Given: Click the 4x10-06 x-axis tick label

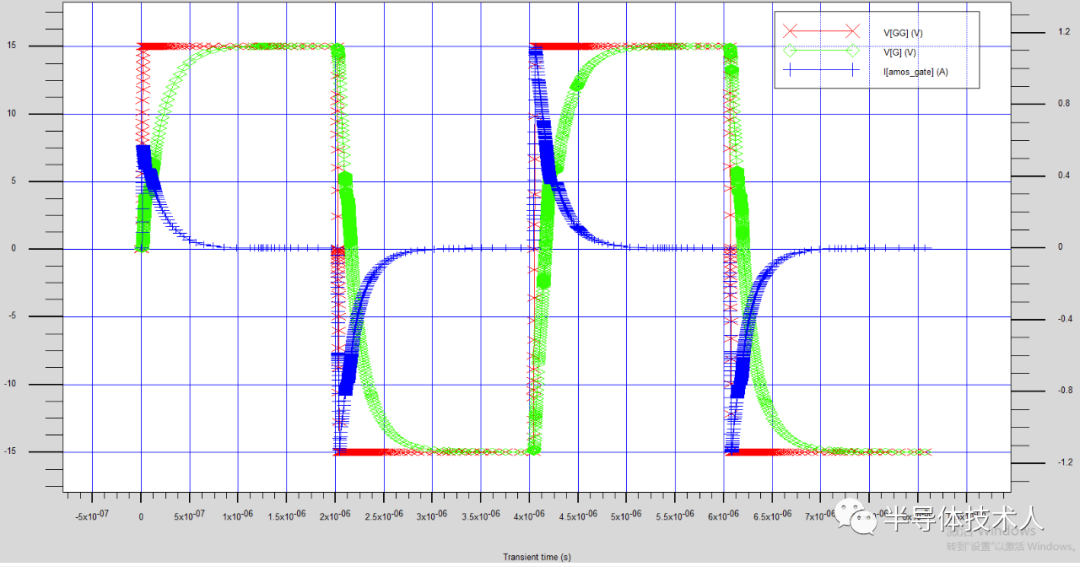Looking at the screenshot, I should point(529,515).
